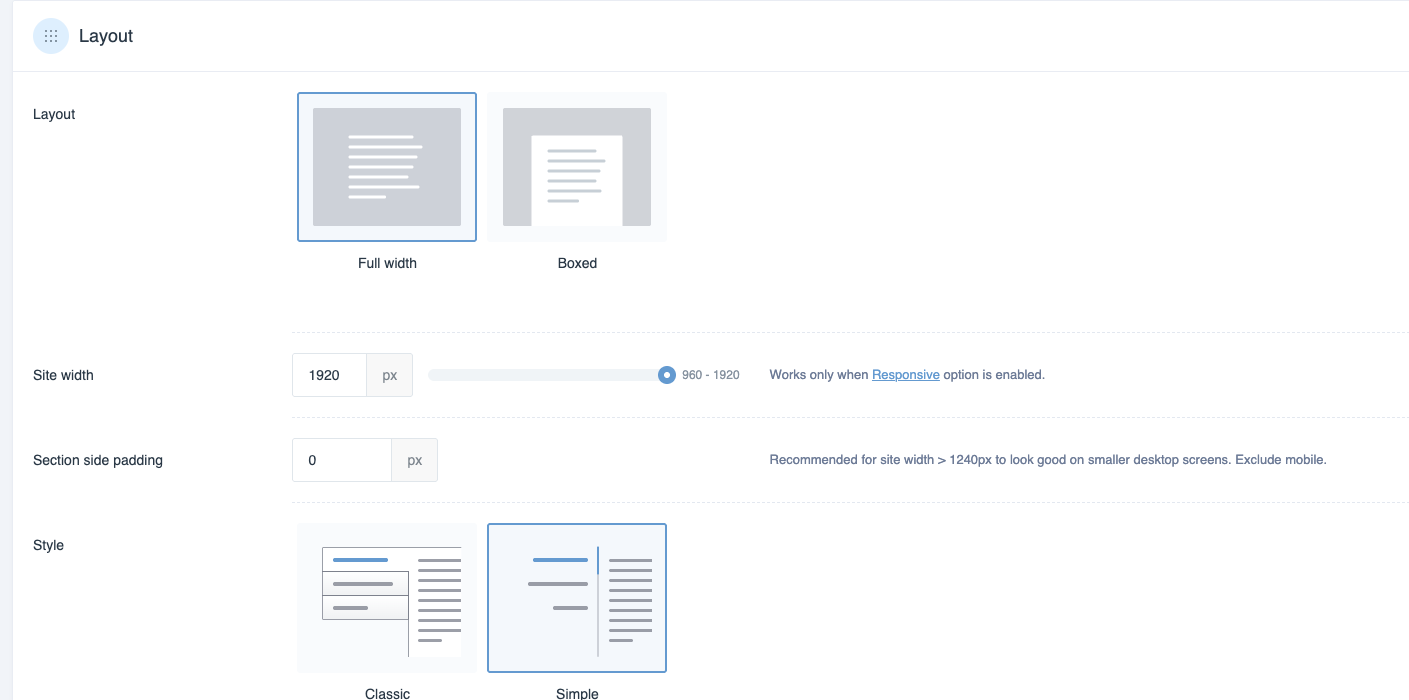
Task: Click the "960 - 1920" range text
Action: (711, 375)
